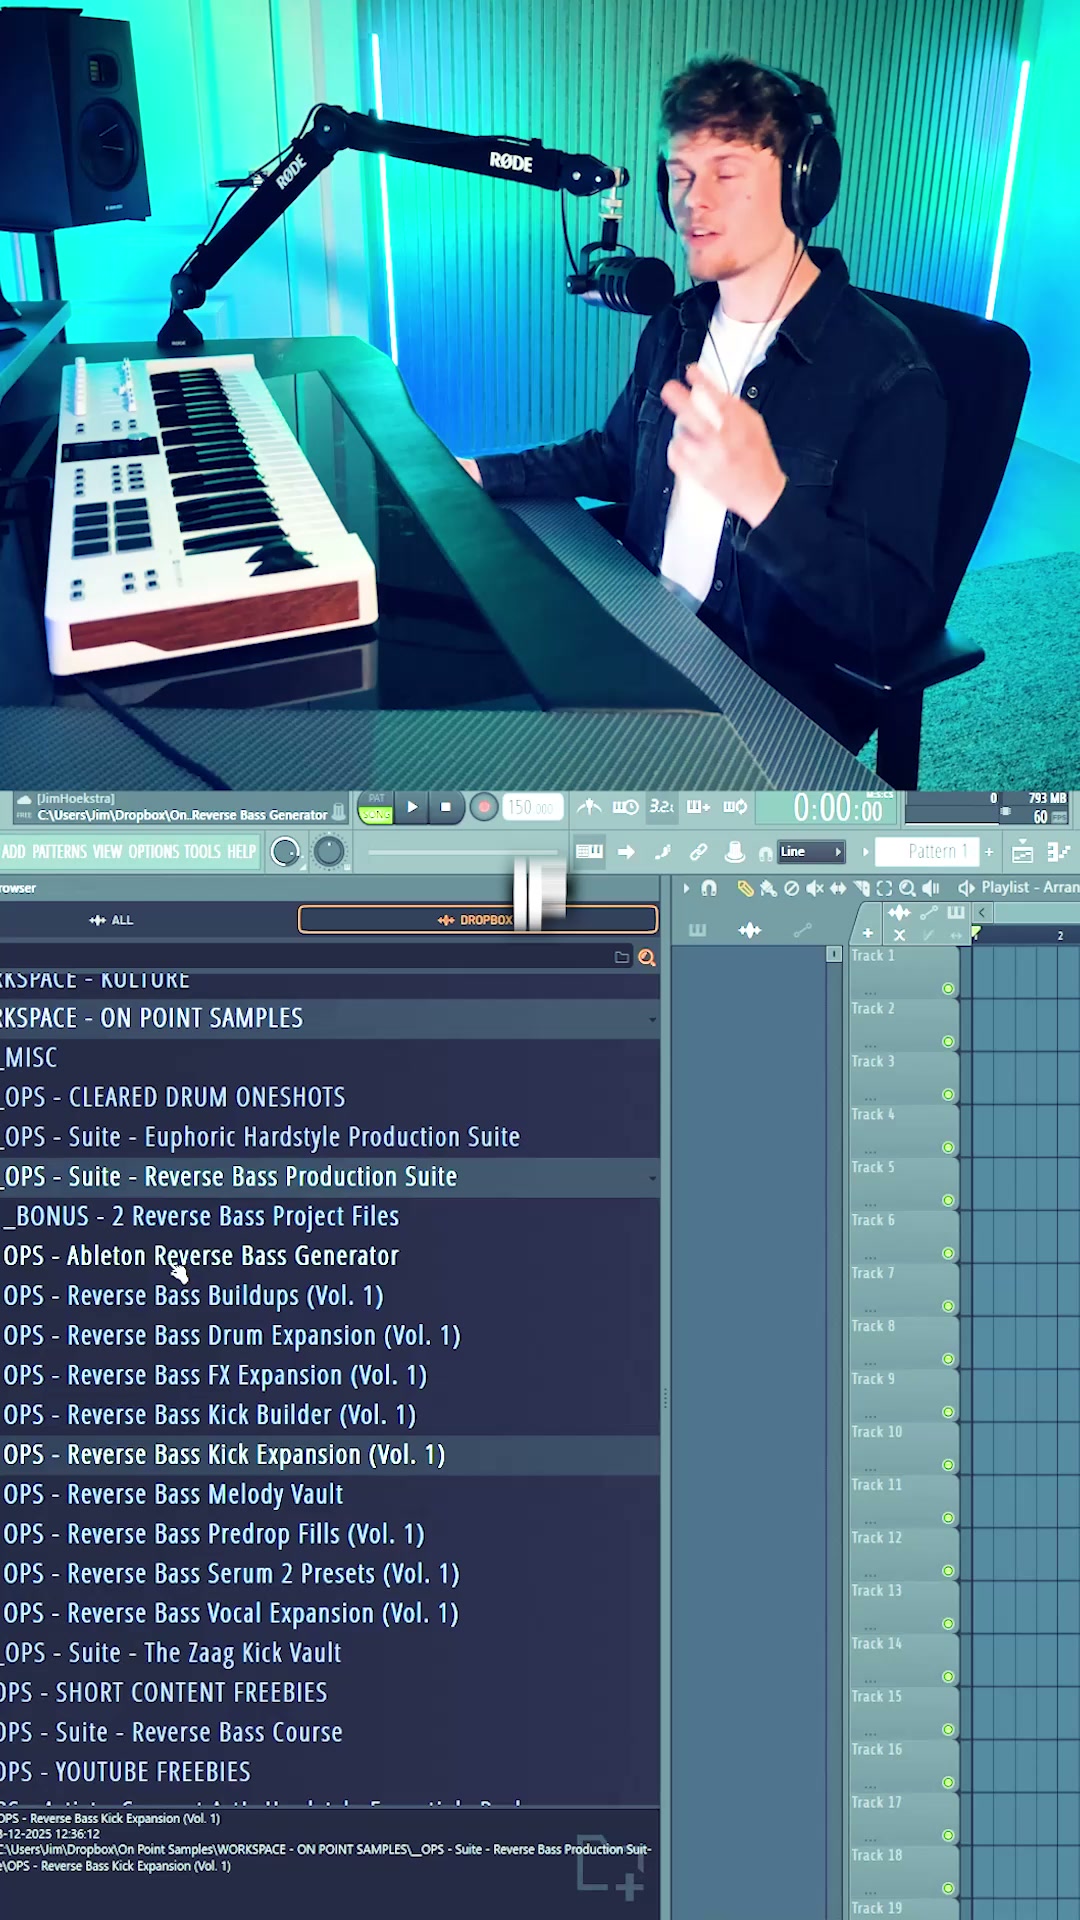Mute Track 2 with its green light

click(x=948, y=1042)
